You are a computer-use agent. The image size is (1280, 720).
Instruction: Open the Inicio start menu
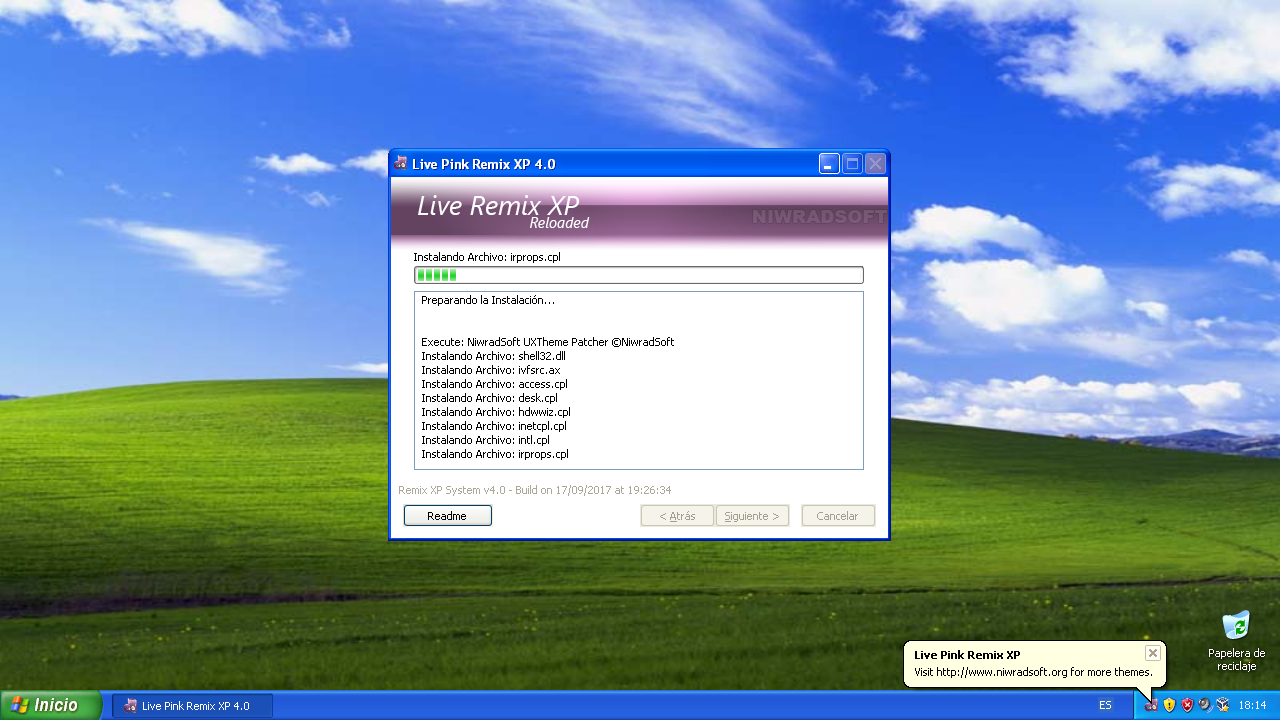coord(50,705)
